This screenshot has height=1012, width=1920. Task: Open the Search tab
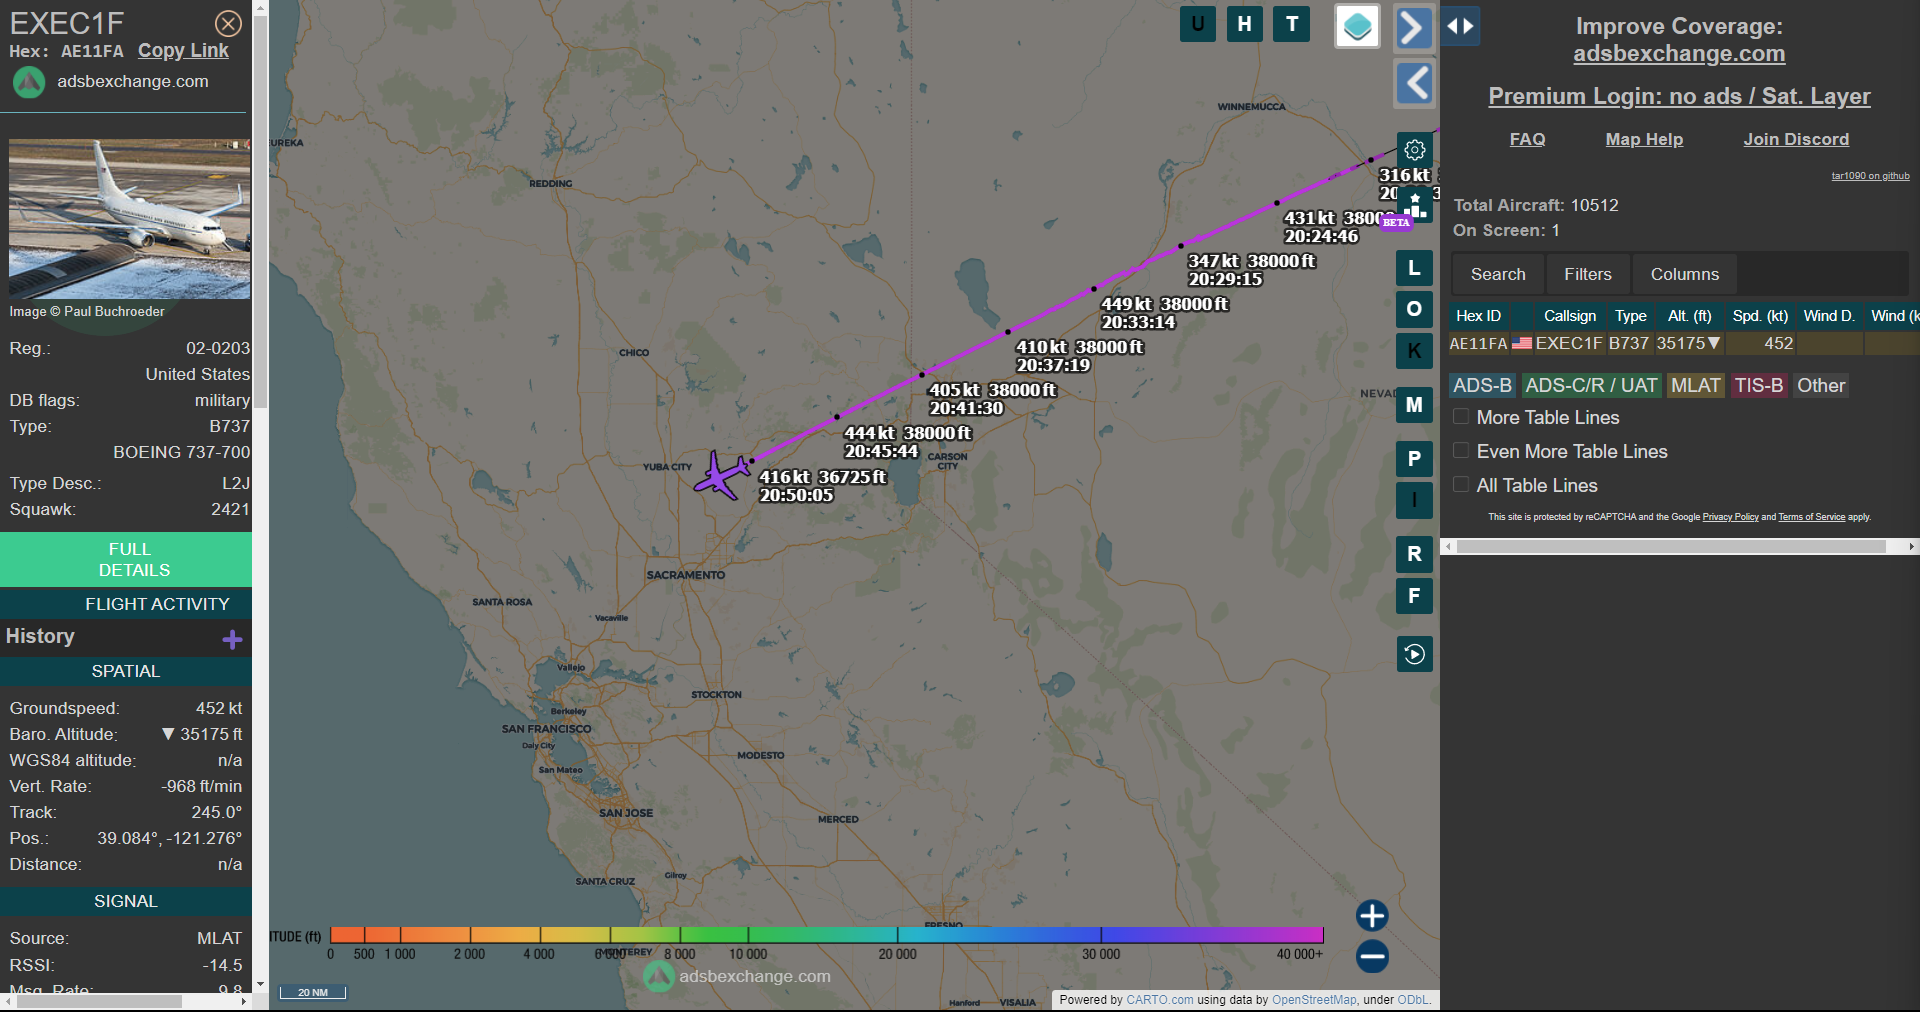1498,274
